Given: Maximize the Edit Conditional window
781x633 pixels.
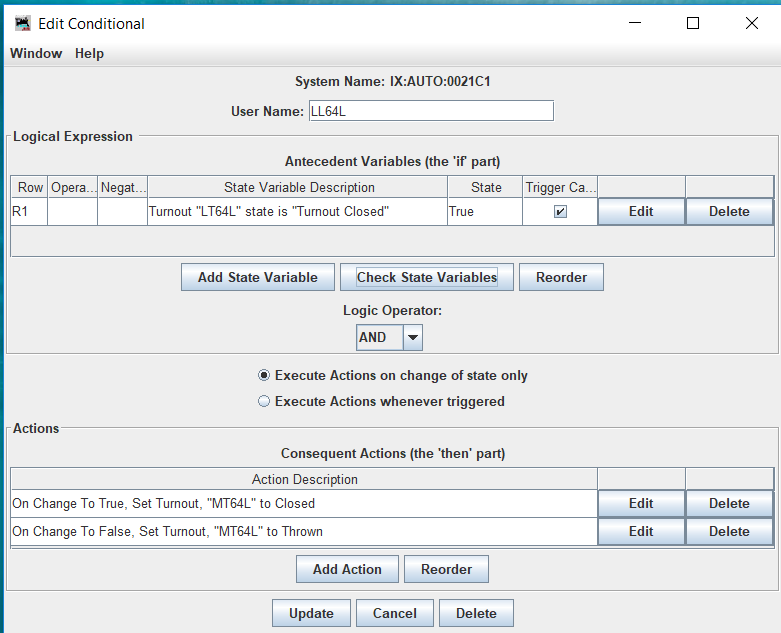Looking at the screenshot, I should [x=693, y=23].
